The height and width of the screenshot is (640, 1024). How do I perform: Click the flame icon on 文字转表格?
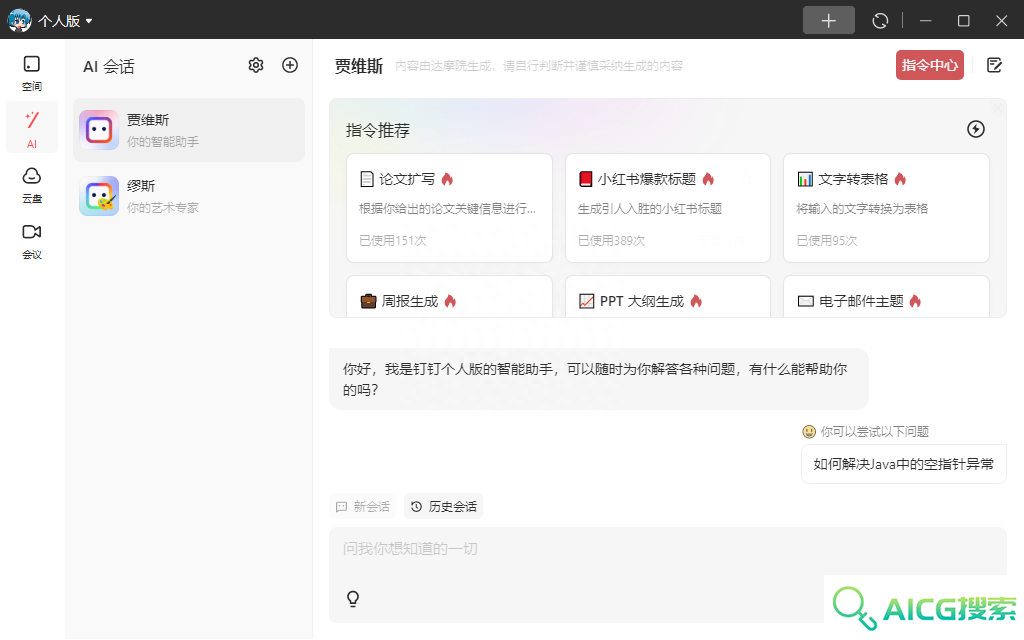pyautogui.click(x=901, y=179)
